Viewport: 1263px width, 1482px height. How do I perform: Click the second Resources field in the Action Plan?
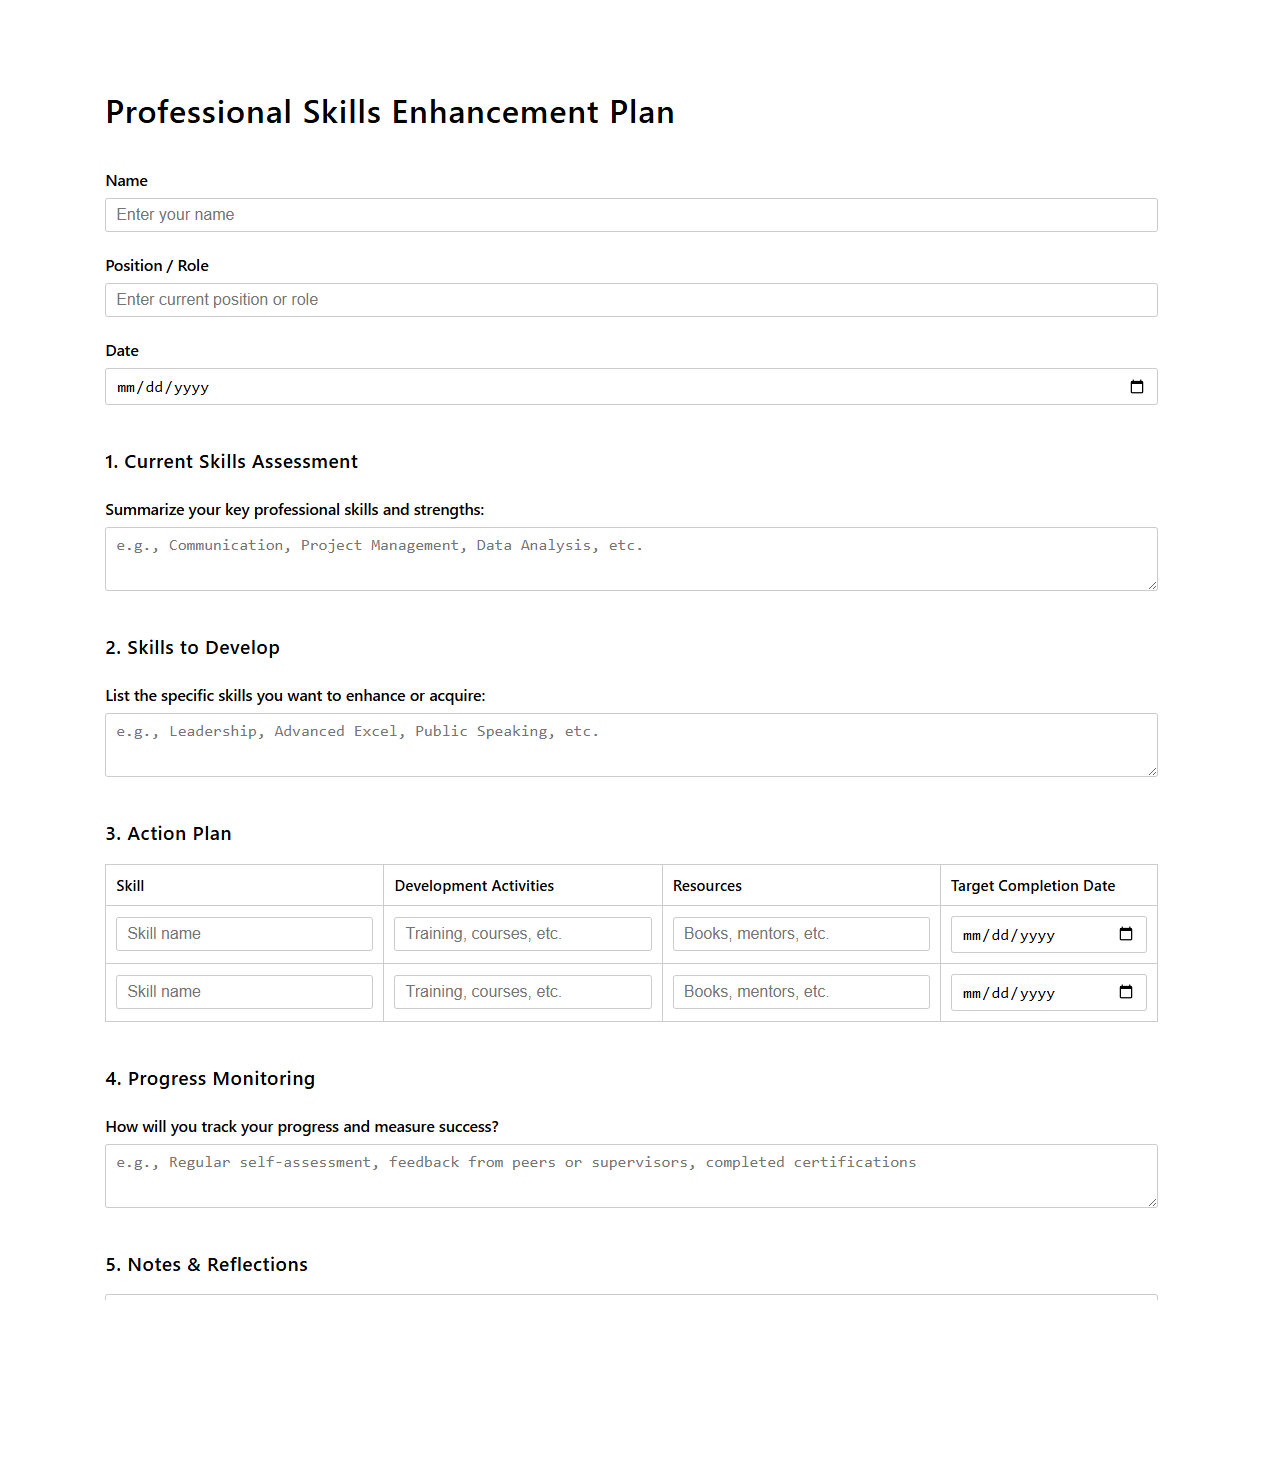pos(800,991)
